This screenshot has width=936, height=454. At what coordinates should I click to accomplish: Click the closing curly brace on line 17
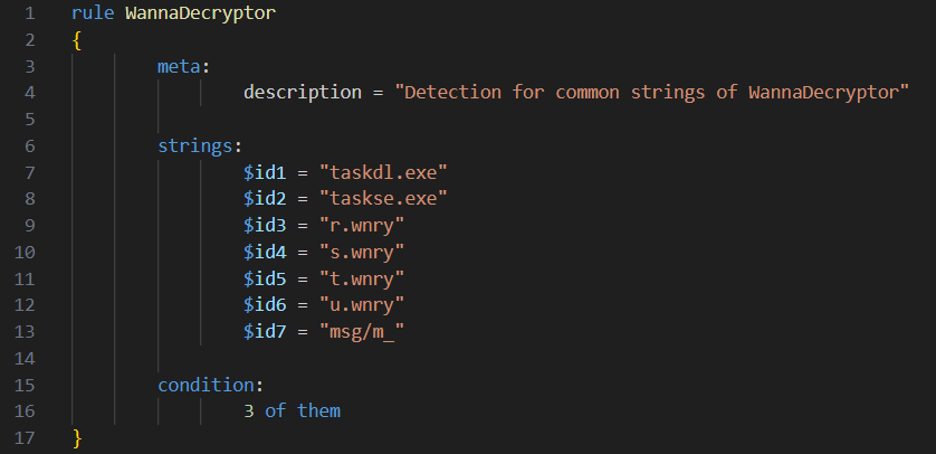coord(76,438)
